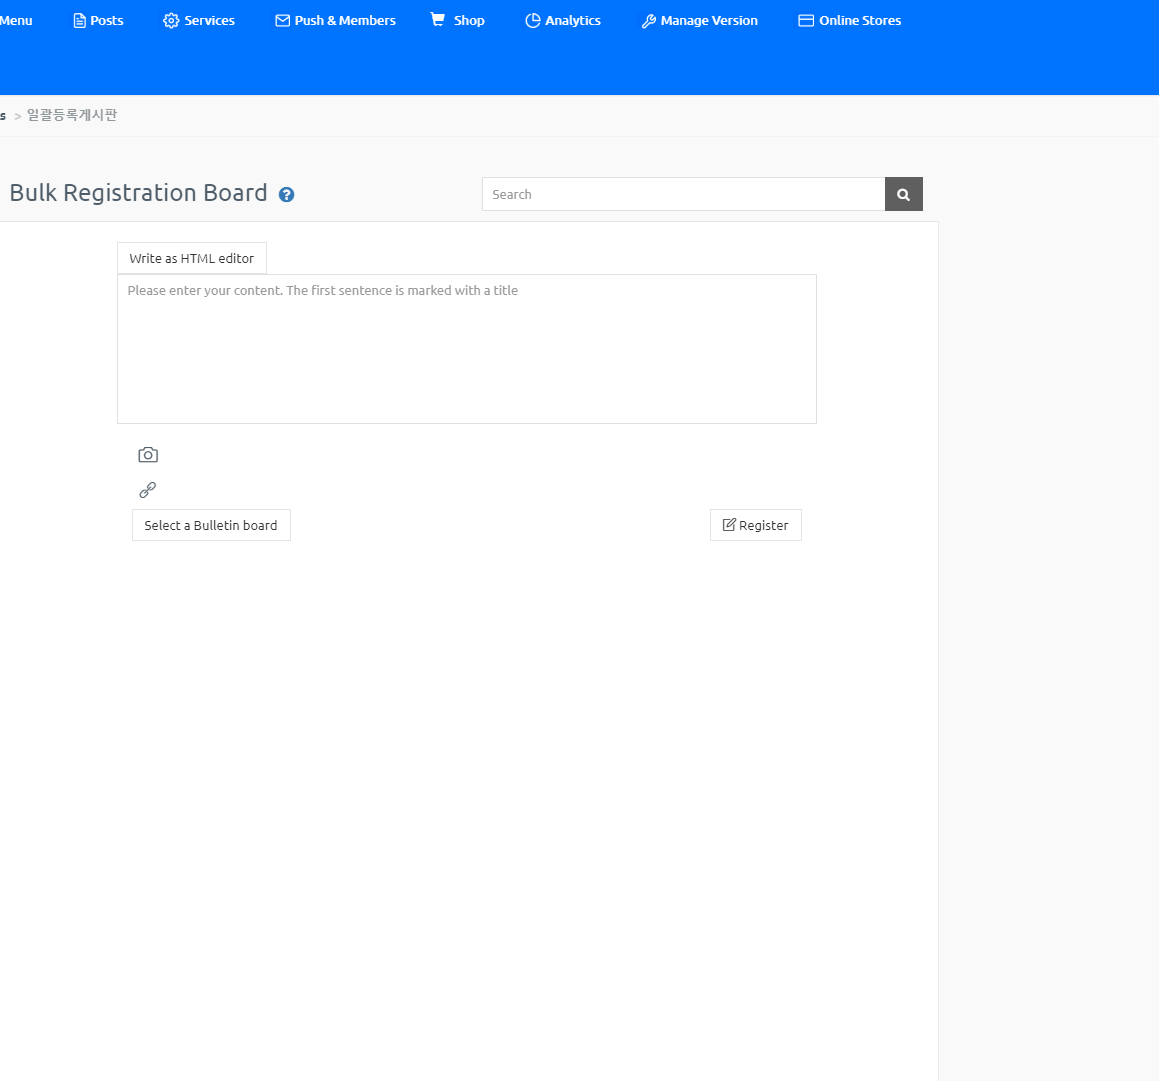Open the Push & Members menu

[335, 20]
